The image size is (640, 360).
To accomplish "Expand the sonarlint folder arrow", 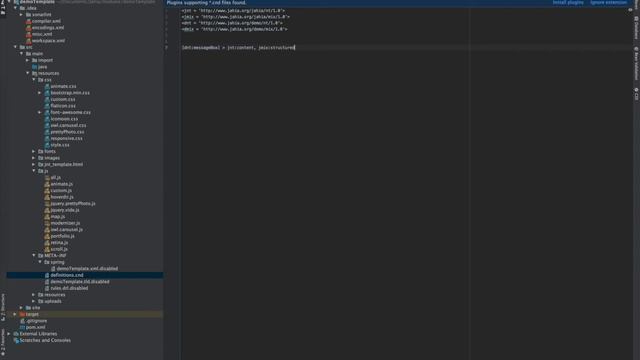I will (22, 15).
